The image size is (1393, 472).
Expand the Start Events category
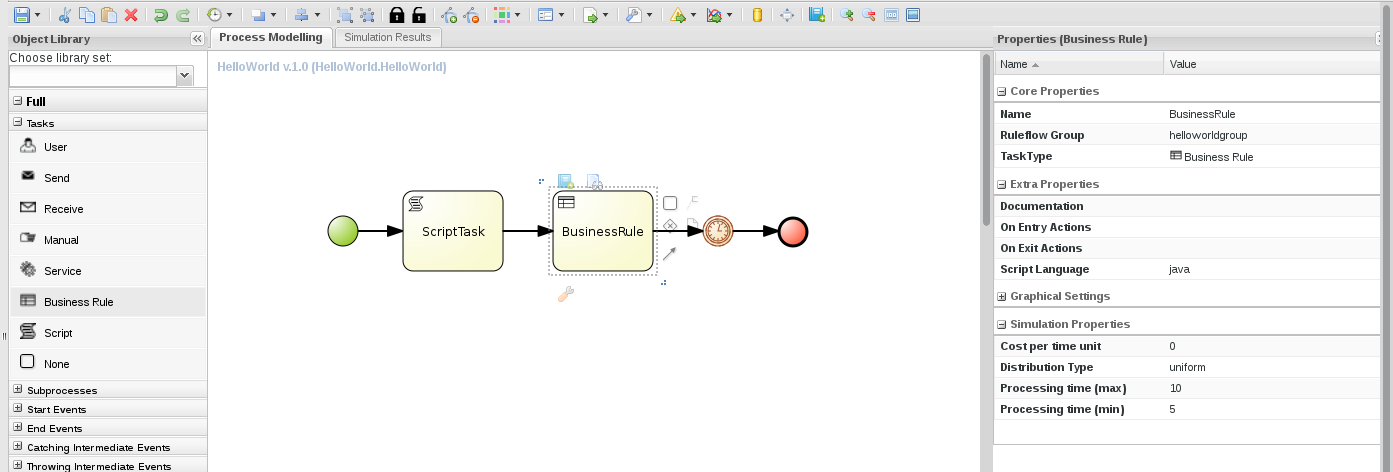click(x=17, y=409)
